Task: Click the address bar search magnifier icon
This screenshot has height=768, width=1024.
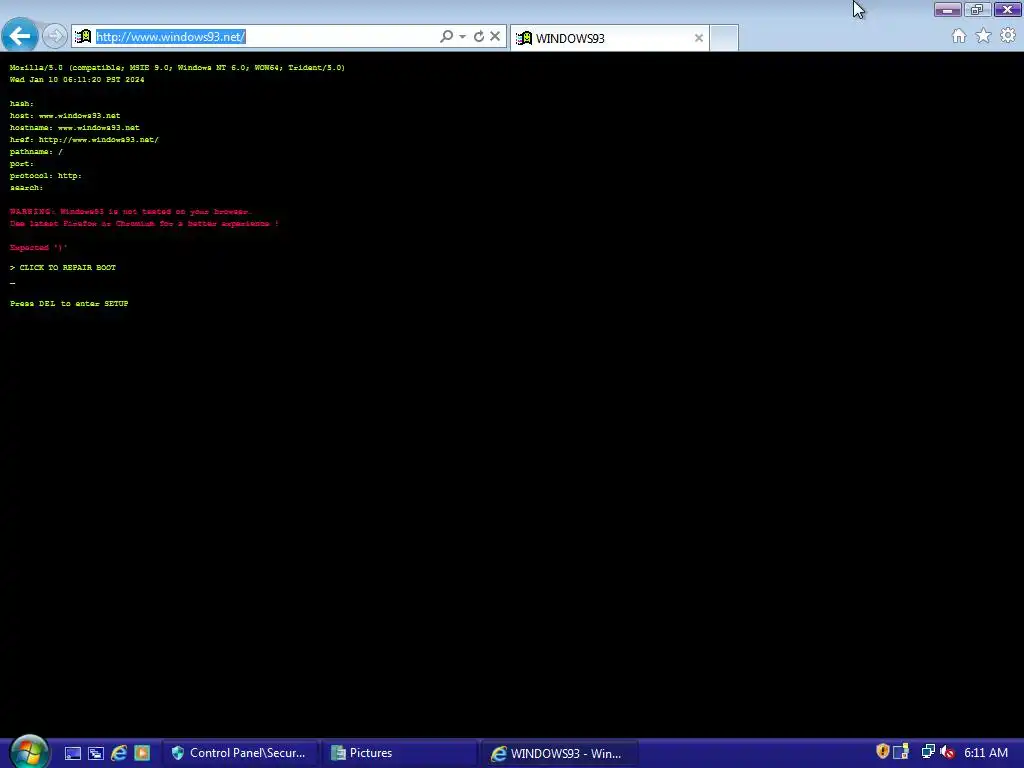Action: [447, 37]
